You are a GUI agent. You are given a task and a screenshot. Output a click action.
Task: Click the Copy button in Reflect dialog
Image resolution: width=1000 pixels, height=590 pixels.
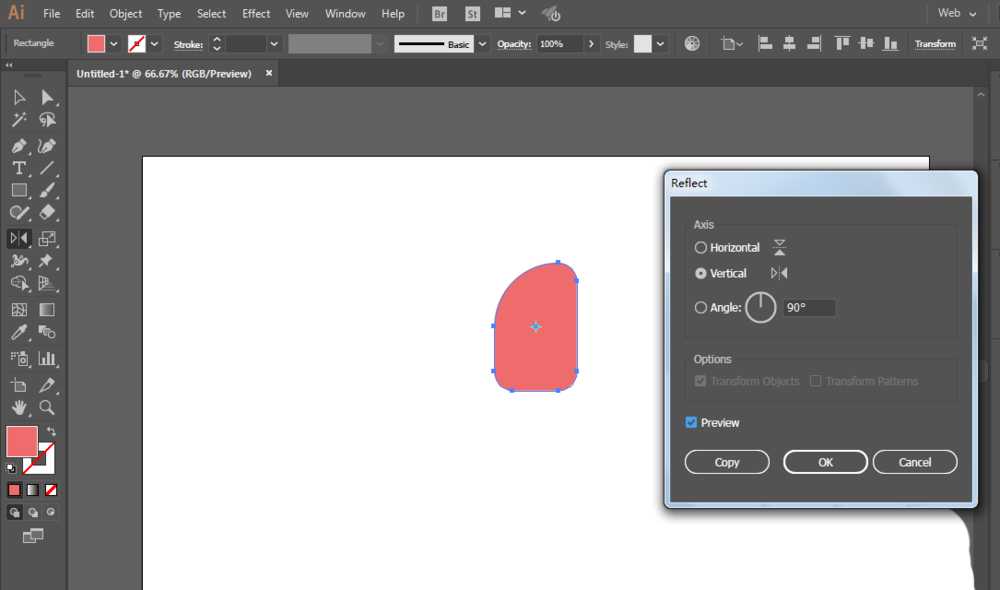click(727, 462)
